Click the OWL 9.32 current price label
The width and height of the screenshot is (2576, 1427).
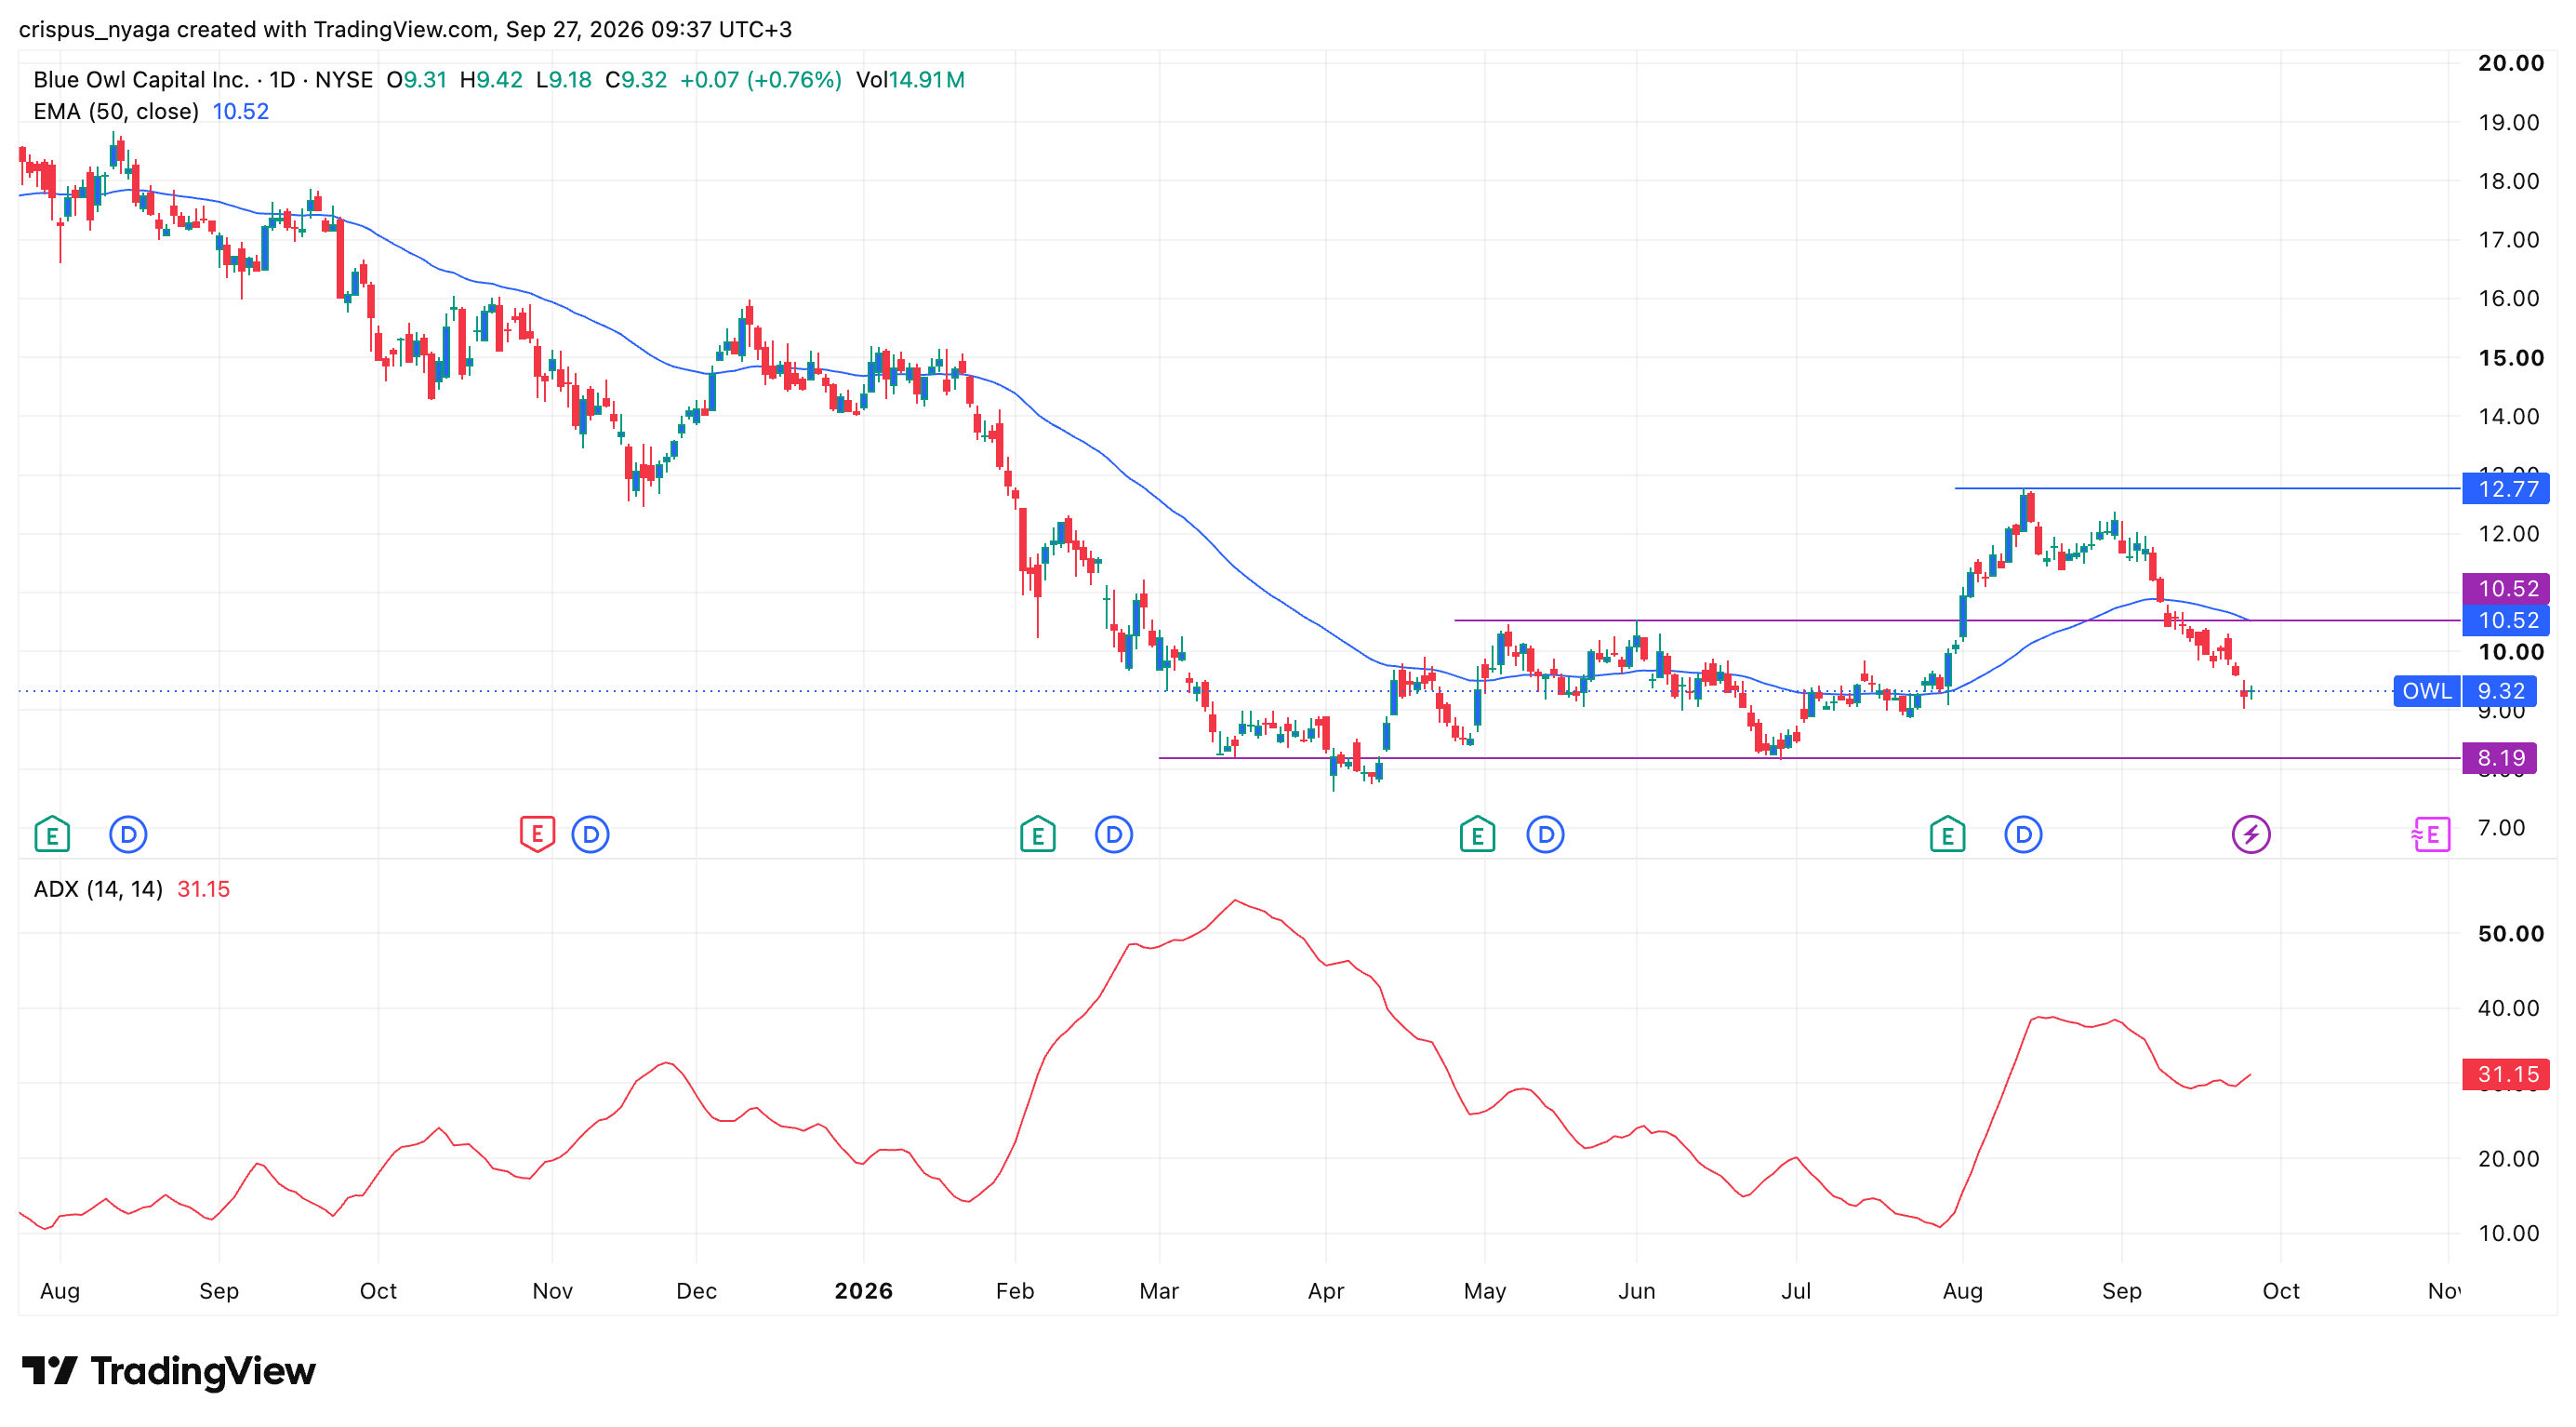click(2465, 691)
